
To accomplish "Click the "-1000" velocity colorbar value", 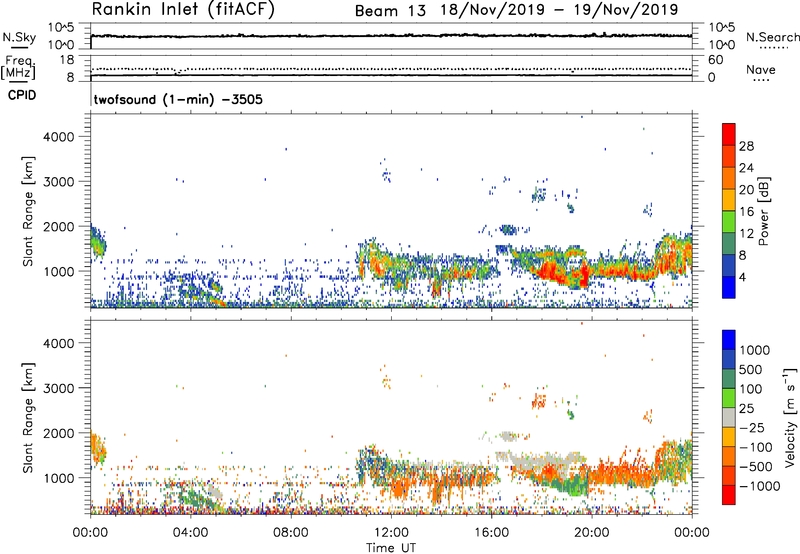I will 760,486.
